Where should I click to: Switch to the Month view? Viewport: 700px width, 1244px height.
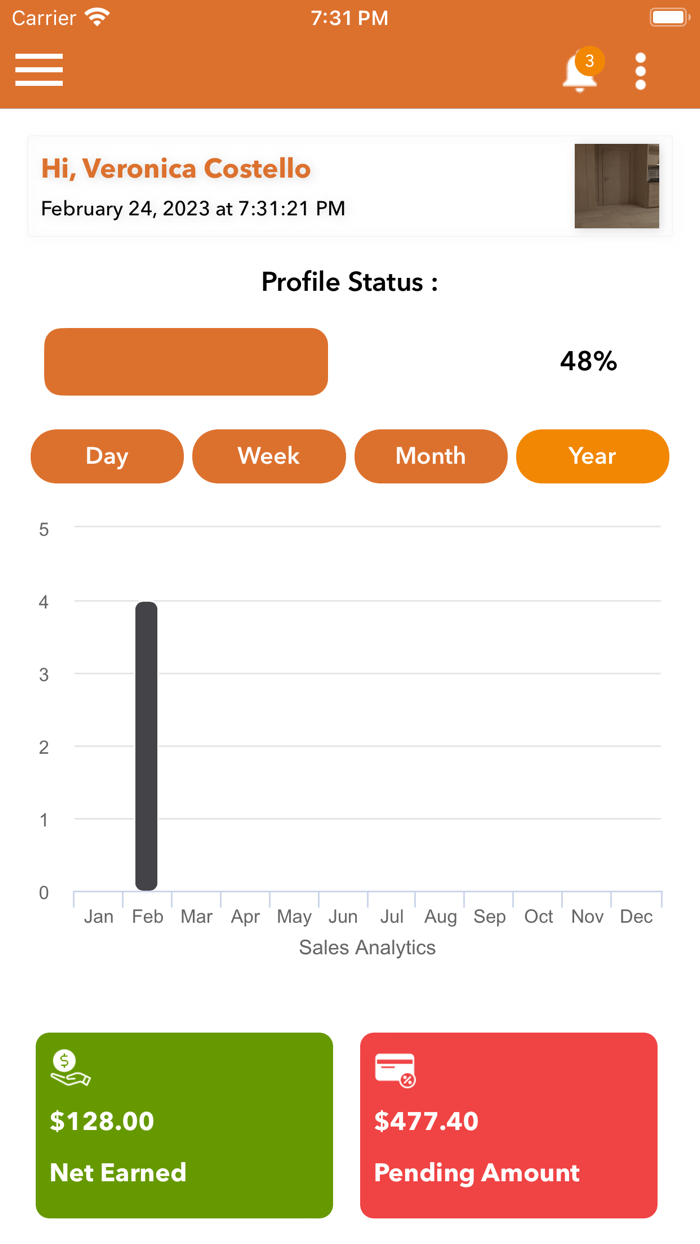point(430,456)
